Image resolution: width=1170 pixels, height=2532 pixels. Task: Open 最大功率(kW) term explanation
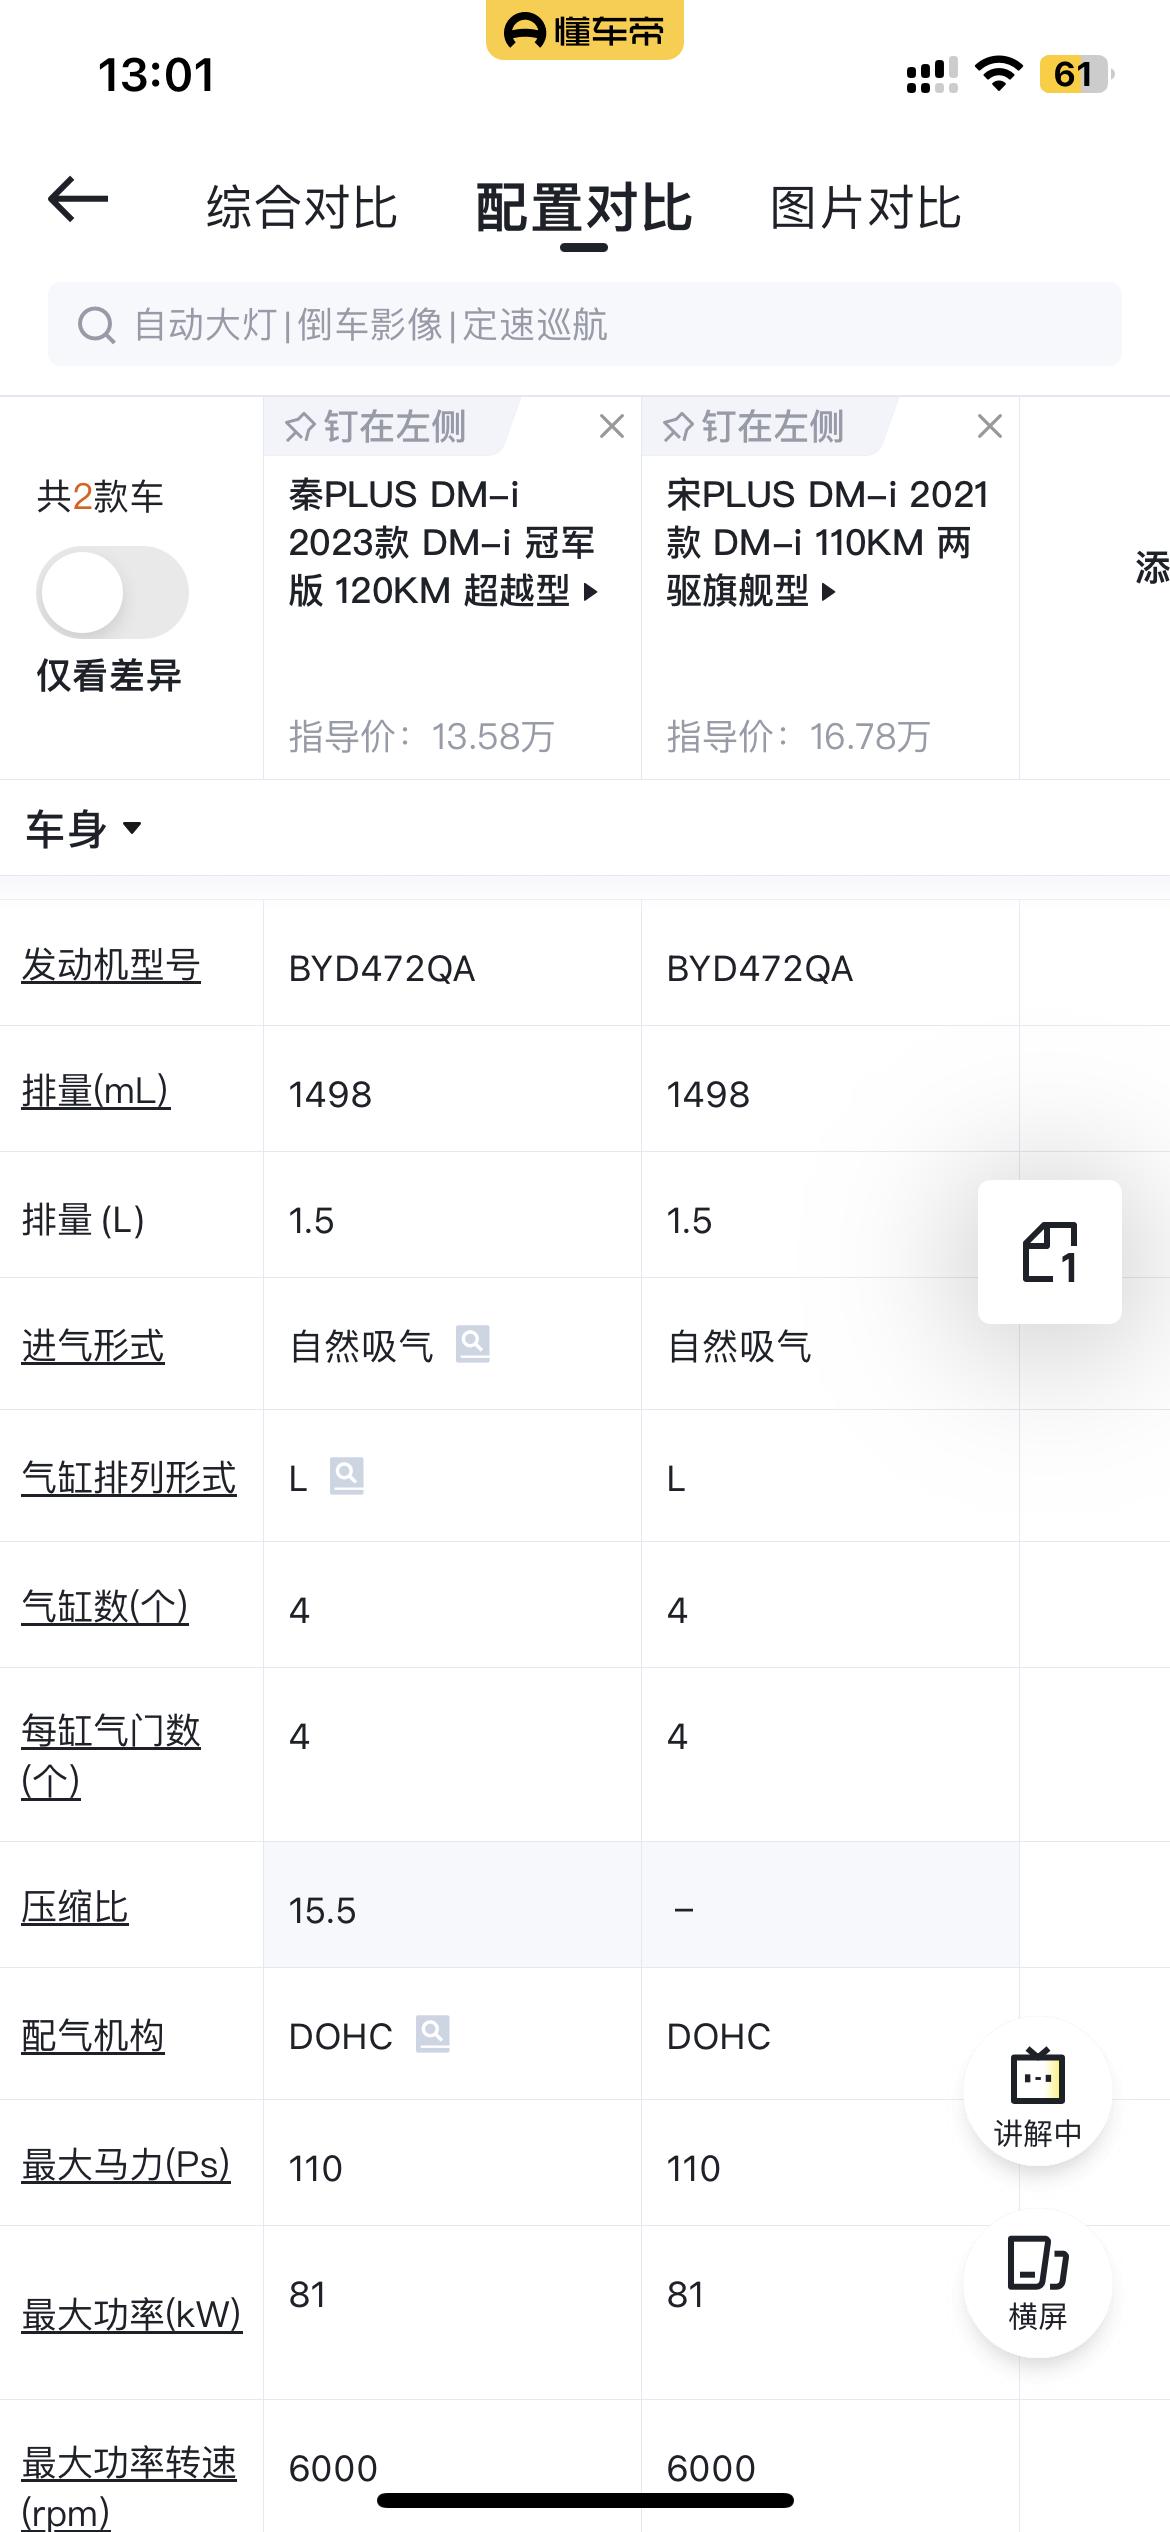pos(132,2315)
